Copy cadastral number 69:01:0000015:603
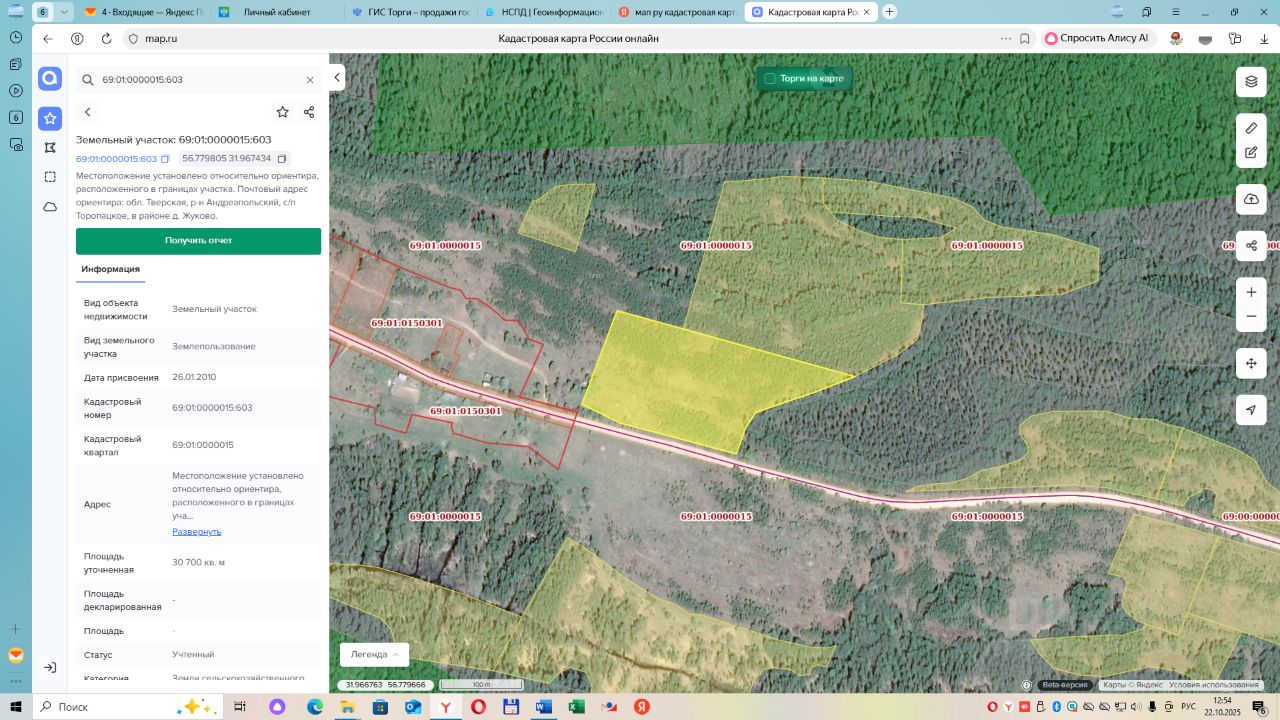The width and height of the screenshot is (1280, 720). pos(165,159)
